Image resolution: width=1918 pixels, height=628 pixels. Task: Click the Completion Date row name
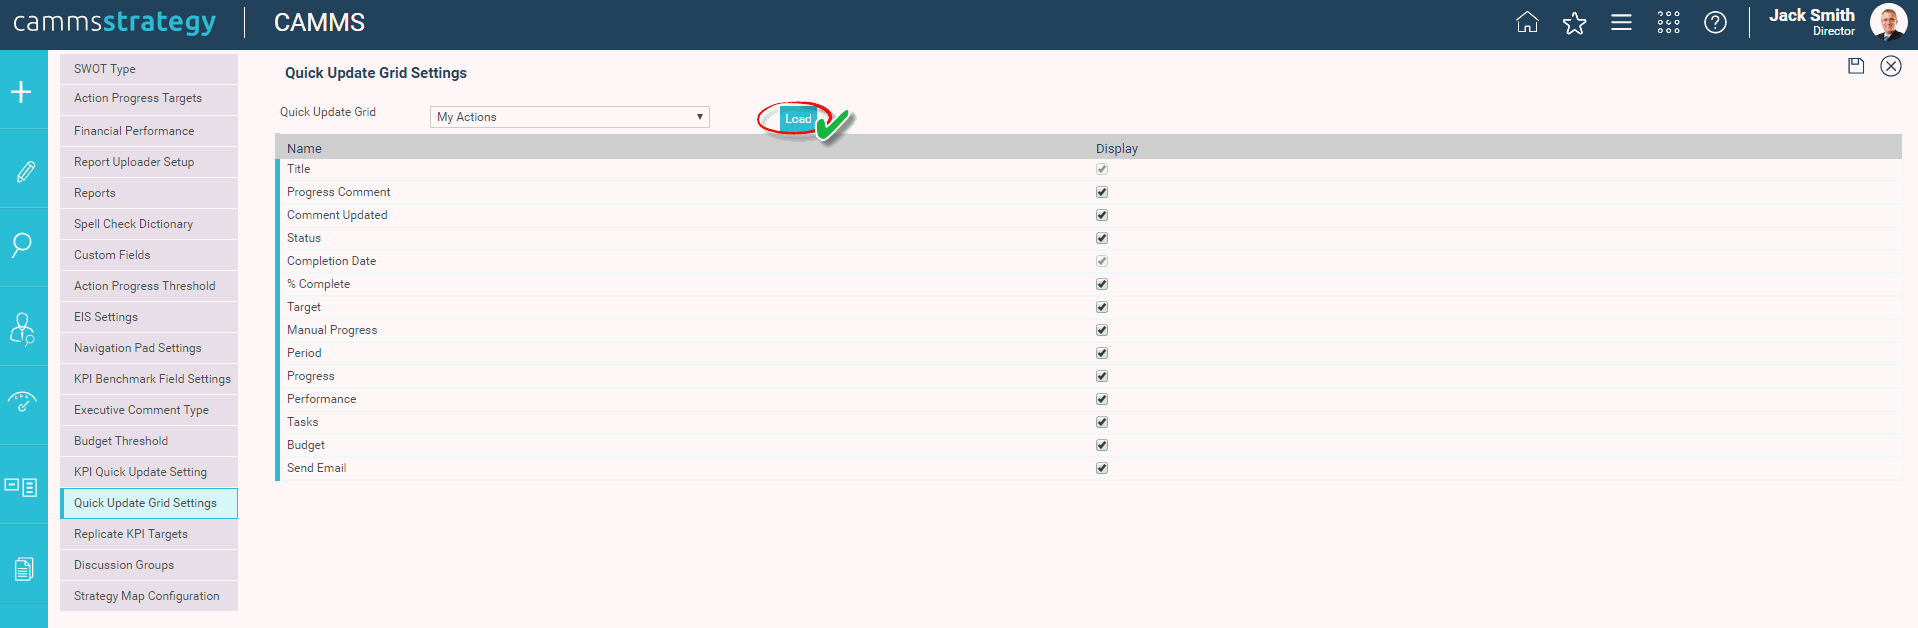(332, 261)
